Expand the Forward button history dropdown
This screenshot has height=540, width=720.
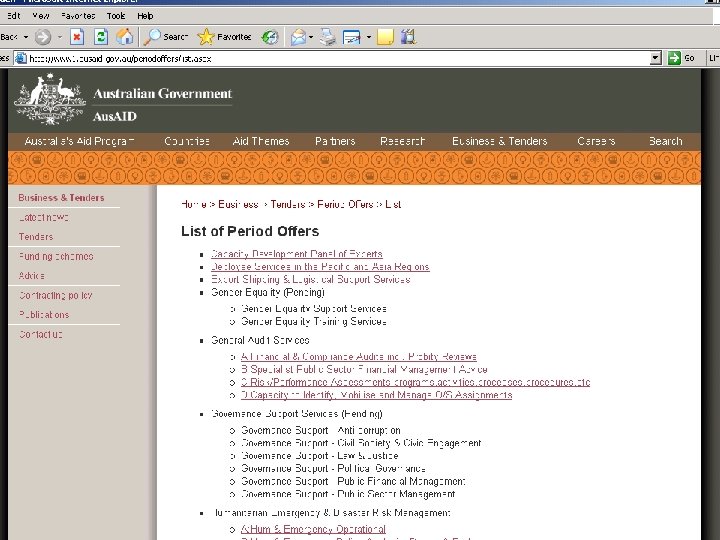60,37
